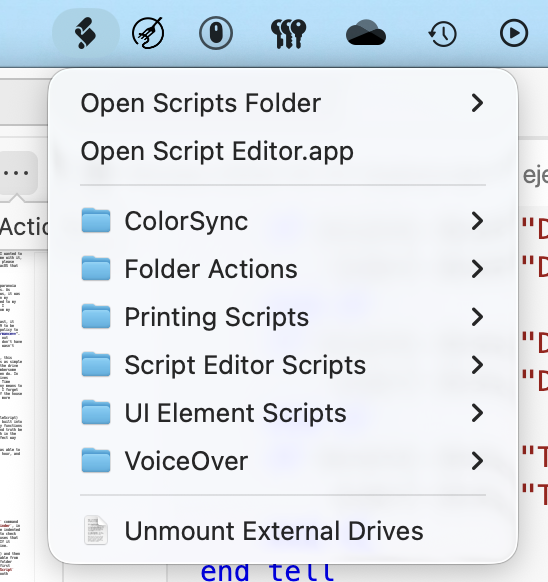Open the three keys menu bar icon
The image size is (548, 582).
coord(288,33)
